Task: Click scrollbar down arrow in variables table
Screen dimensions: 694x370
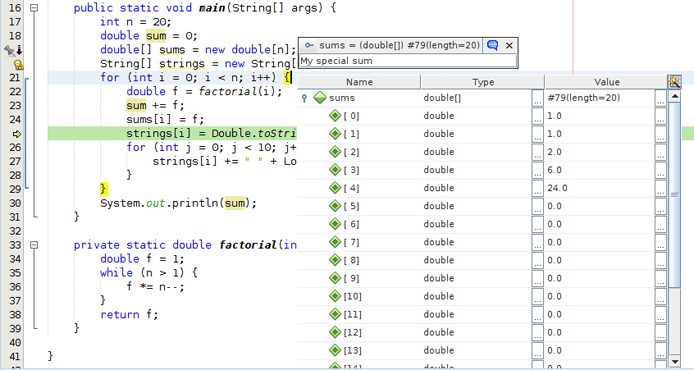Action: (x=675, y=361)
